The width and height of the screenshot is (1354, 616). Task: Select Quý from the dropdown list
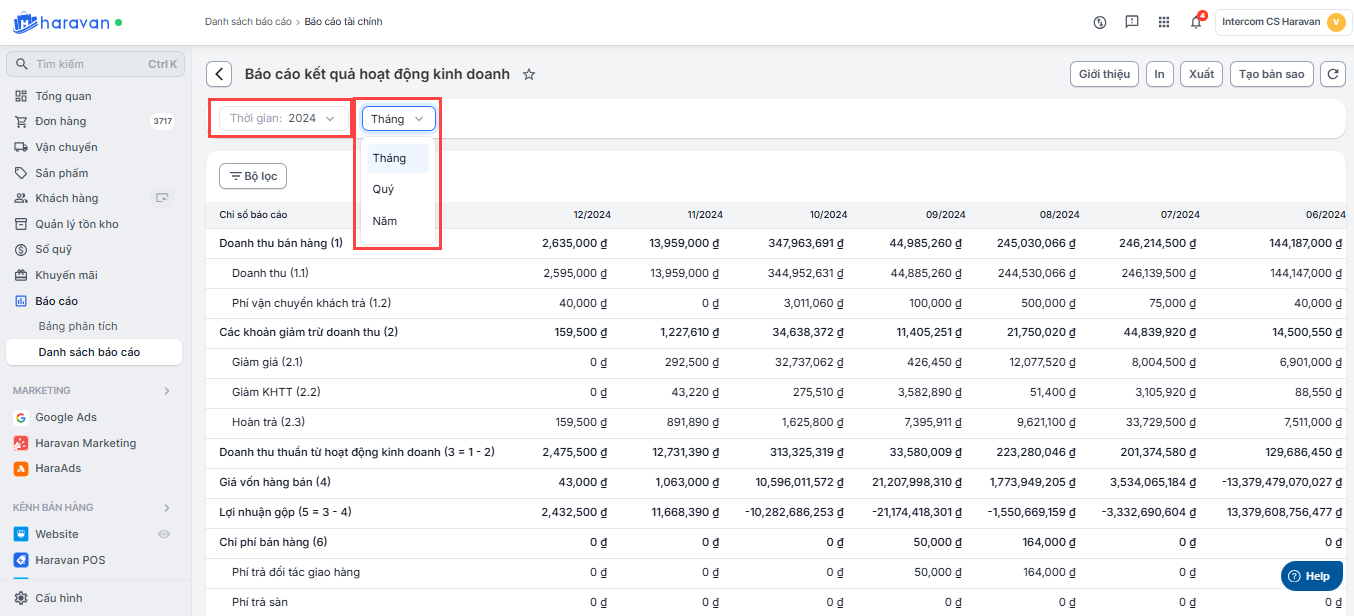[384, 189]
